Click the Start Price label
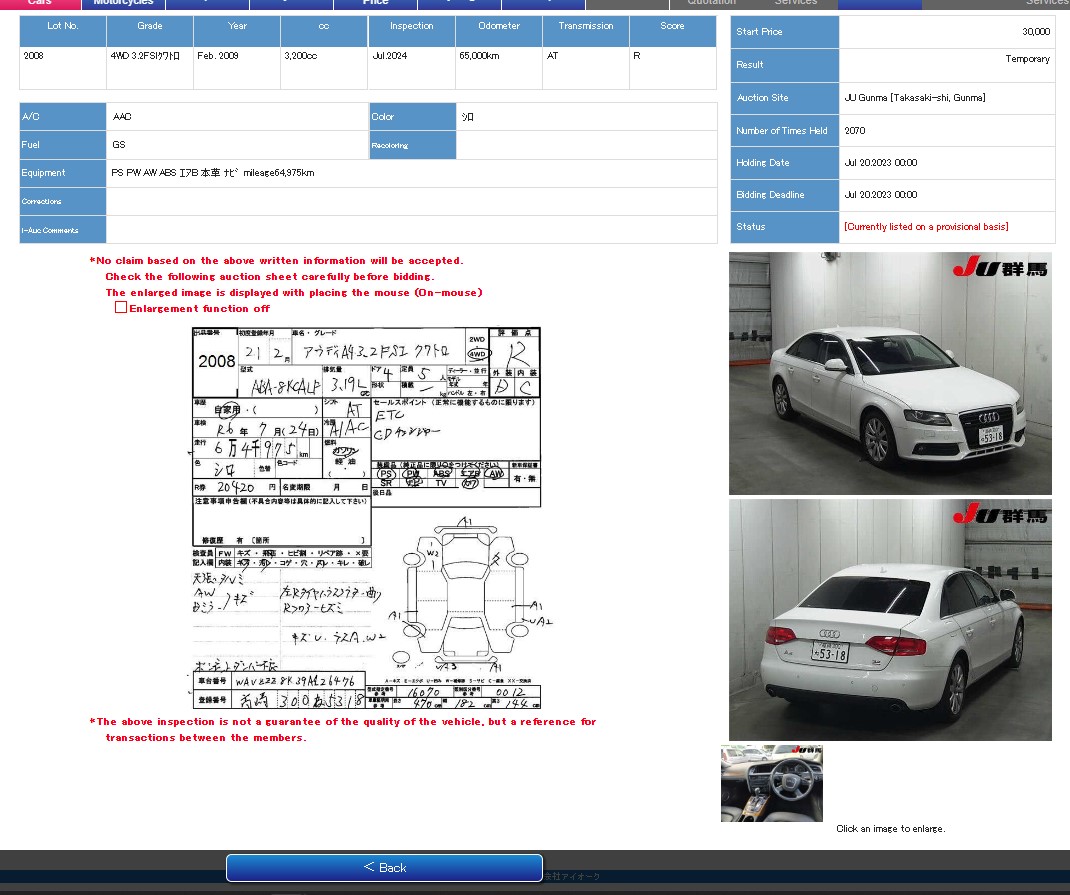 point(785,31)
